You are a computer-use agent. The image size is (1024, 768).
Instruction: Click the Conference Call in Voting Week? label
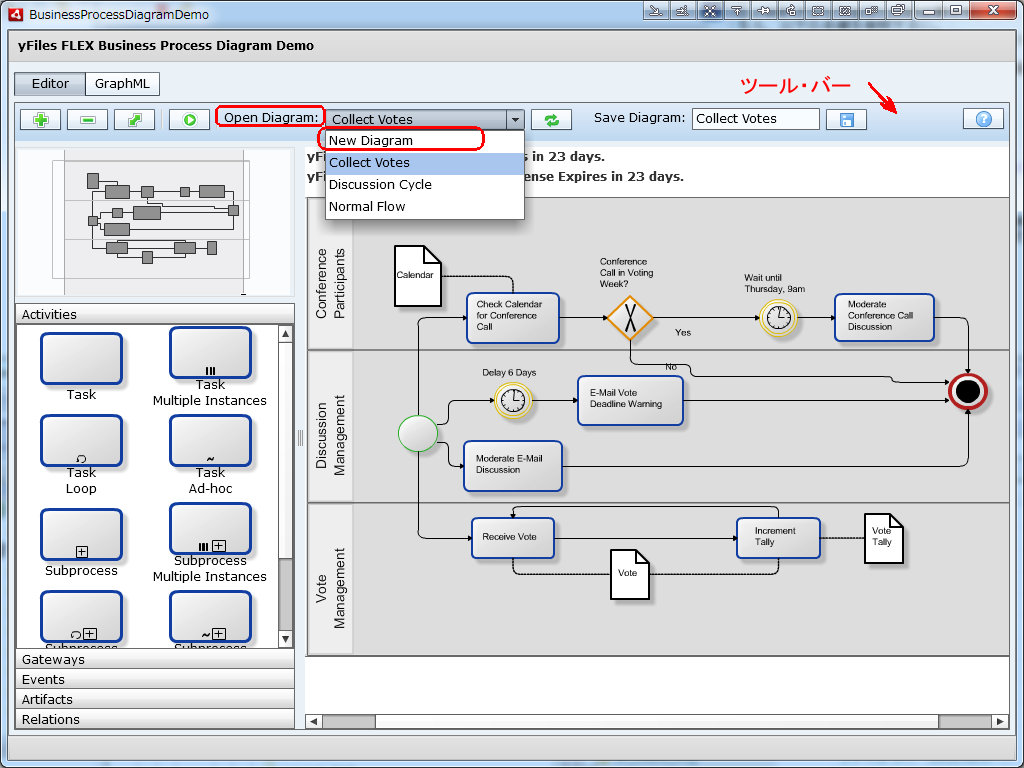626,272
